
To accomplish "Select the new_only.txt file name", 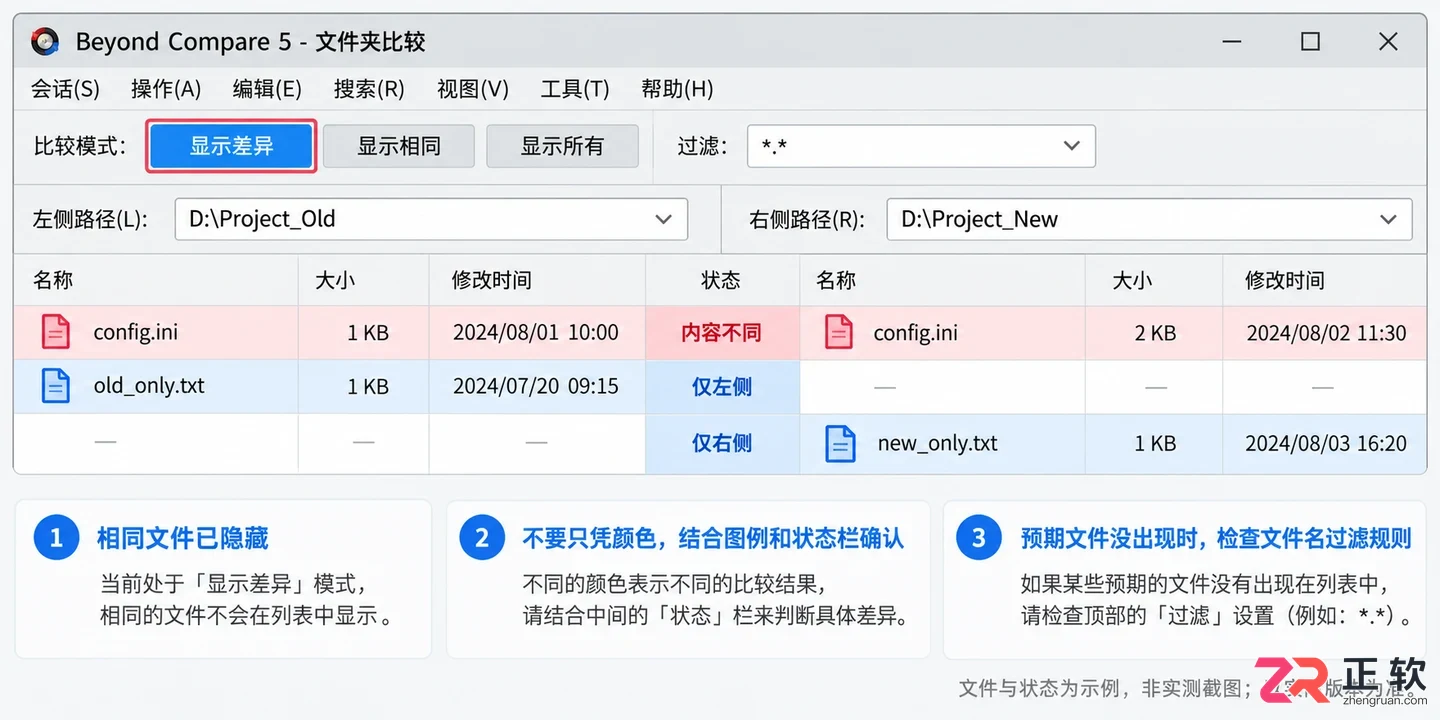I will tap(938, 443).
